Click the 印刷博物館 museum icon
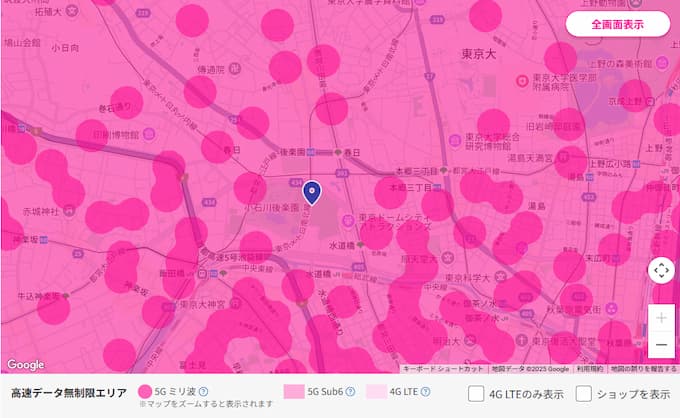Image resolution: width=680 pixels, height=418 pixels. coord(149,134)
